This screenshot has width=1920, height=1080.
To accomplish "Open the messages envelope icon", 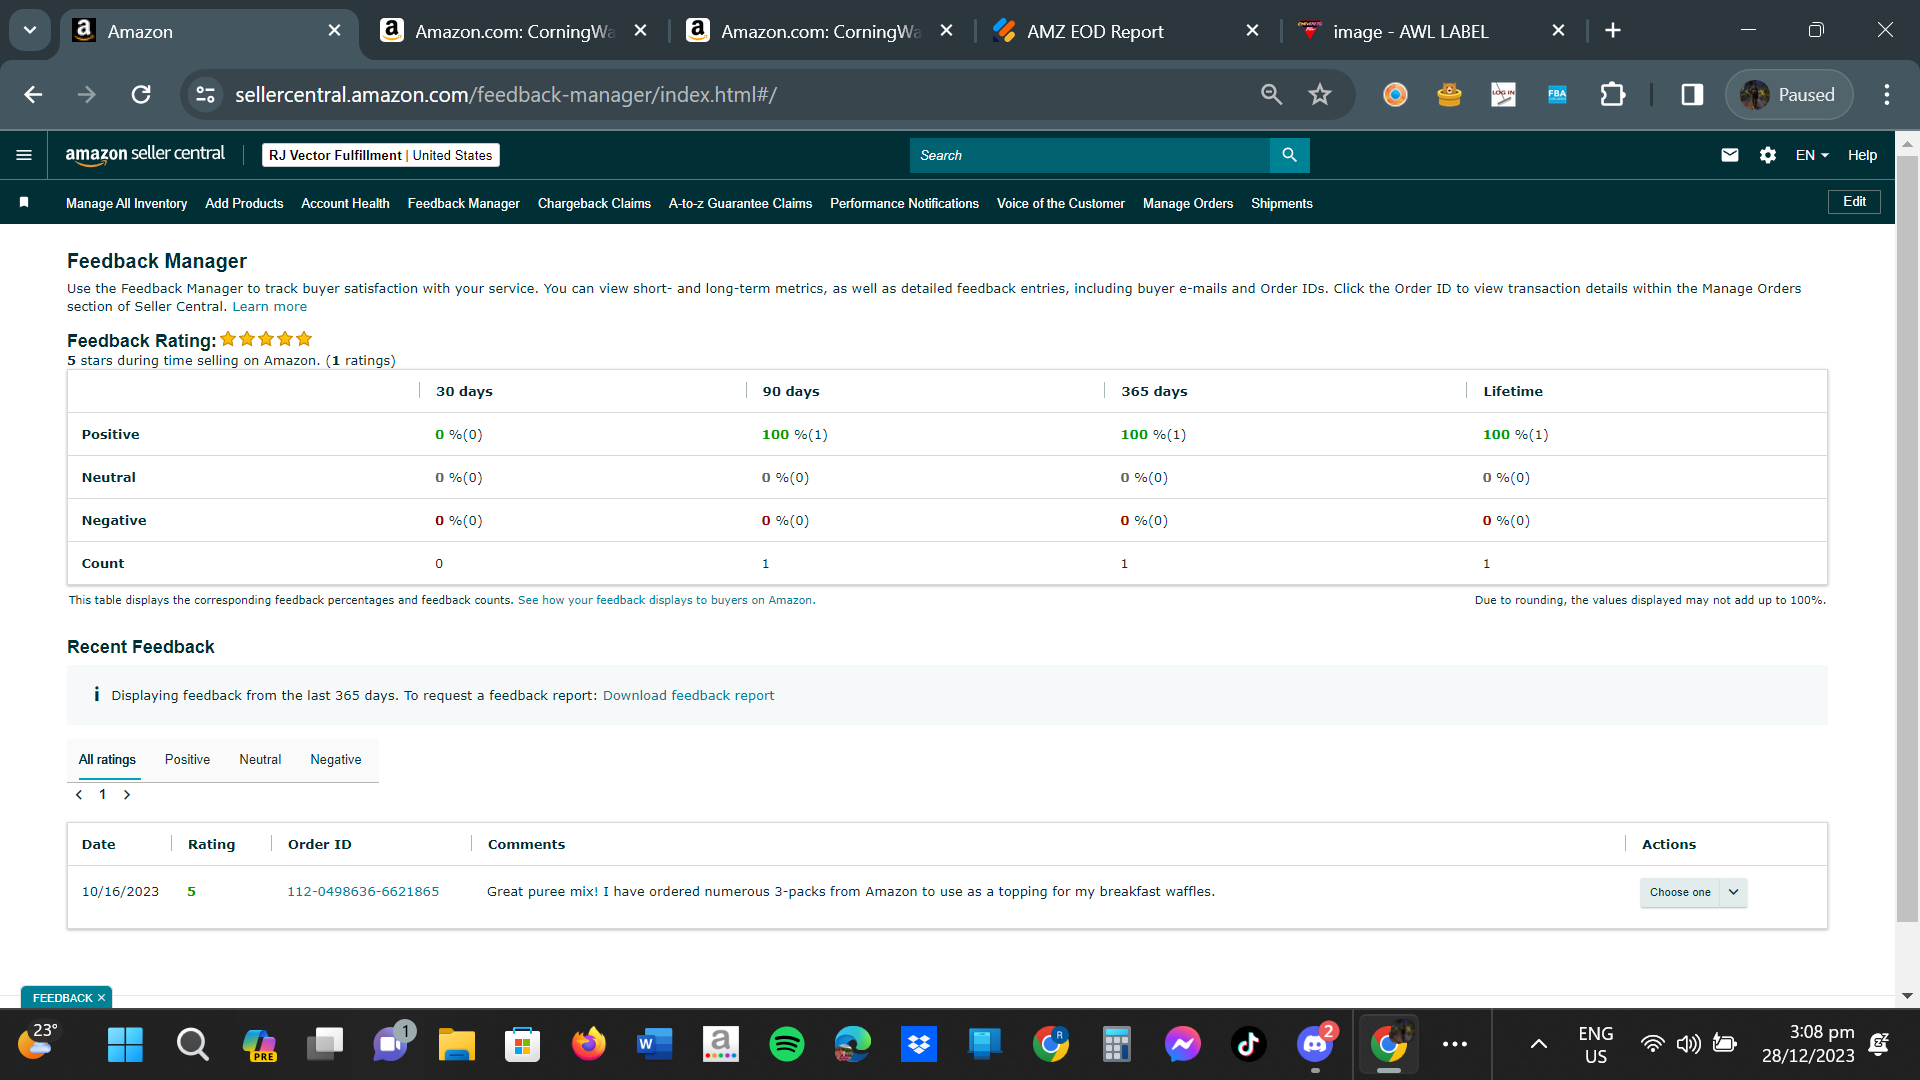I will (1730, 155).
